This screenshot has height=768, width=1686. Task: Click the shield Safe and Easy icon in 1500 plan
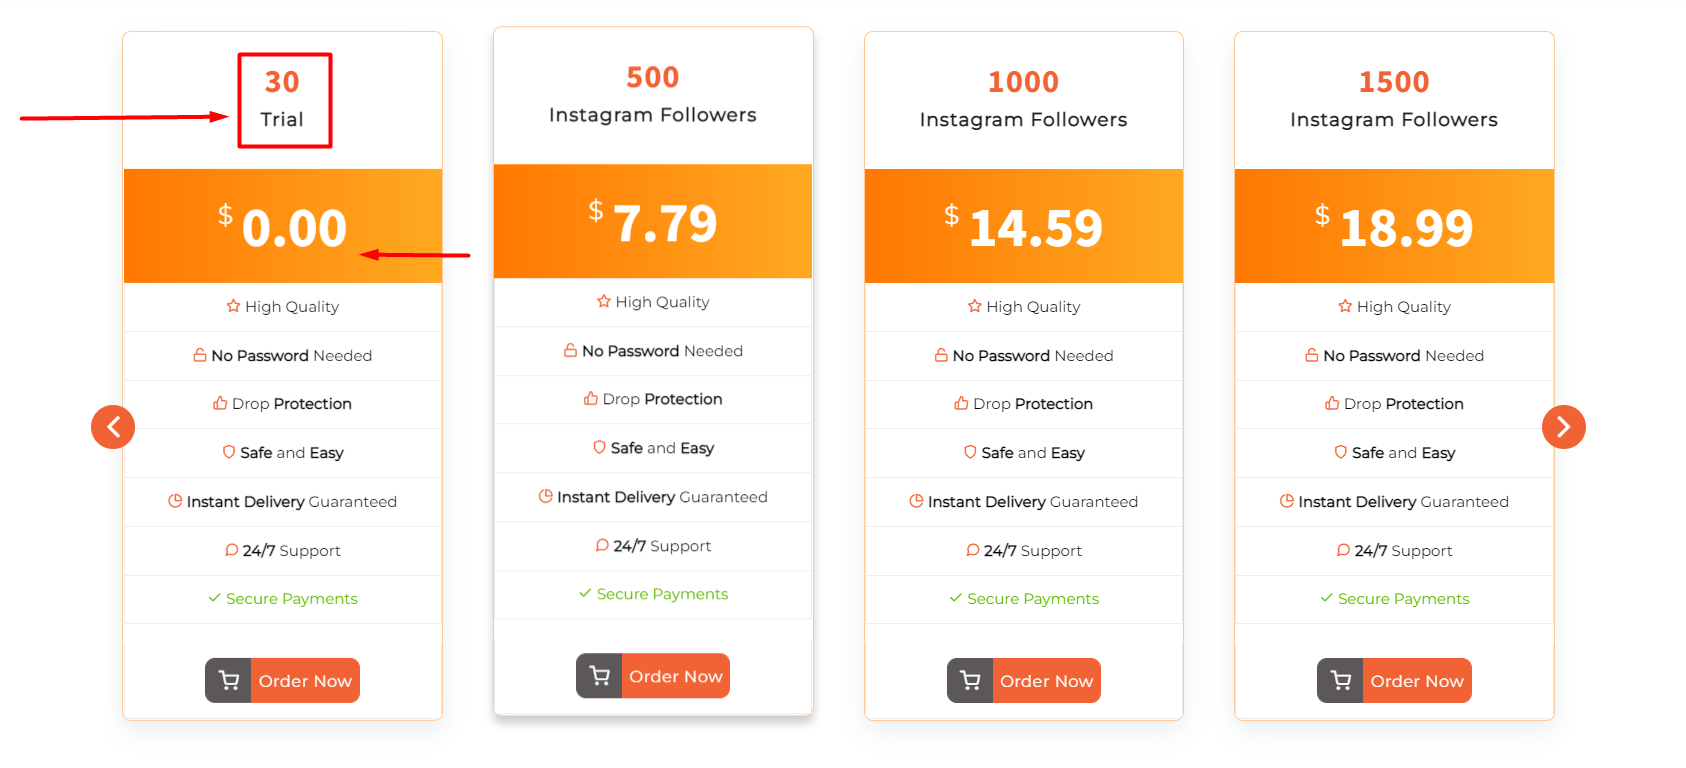(x=1340, y=452)
